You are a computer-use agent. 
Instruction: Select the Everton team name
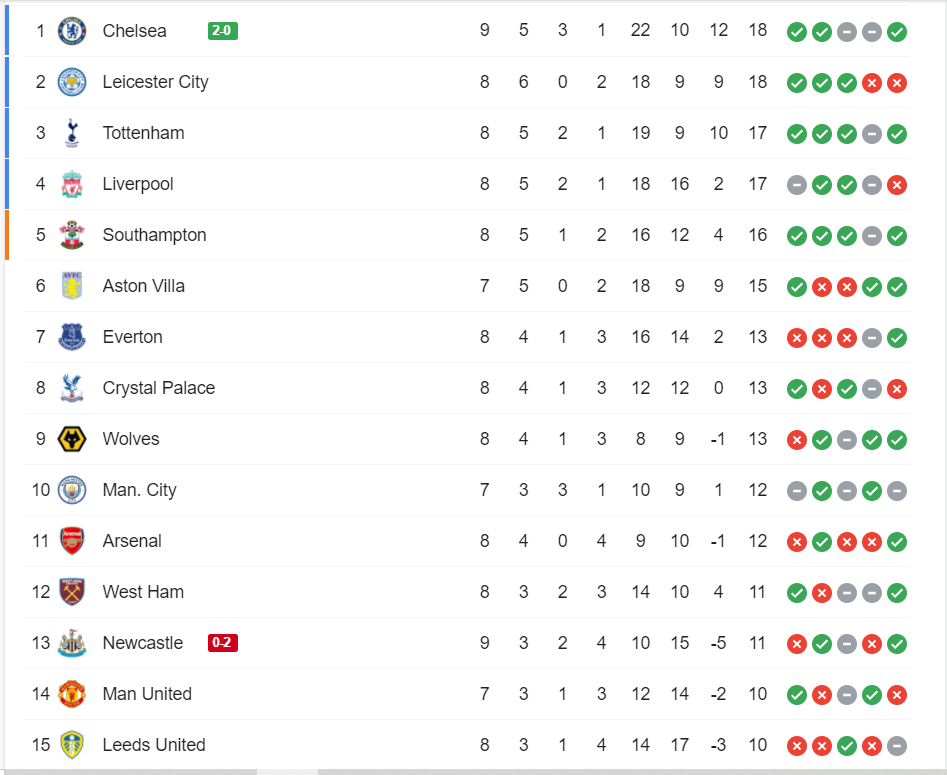pyautogui.click(x=132, y=337)
